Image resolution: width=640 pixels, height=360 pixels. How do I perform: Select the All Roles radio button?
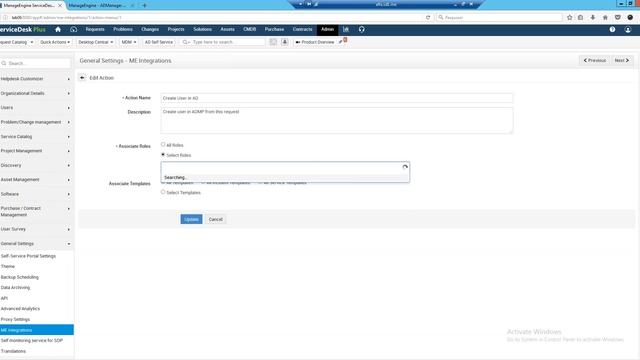(163, 144)
